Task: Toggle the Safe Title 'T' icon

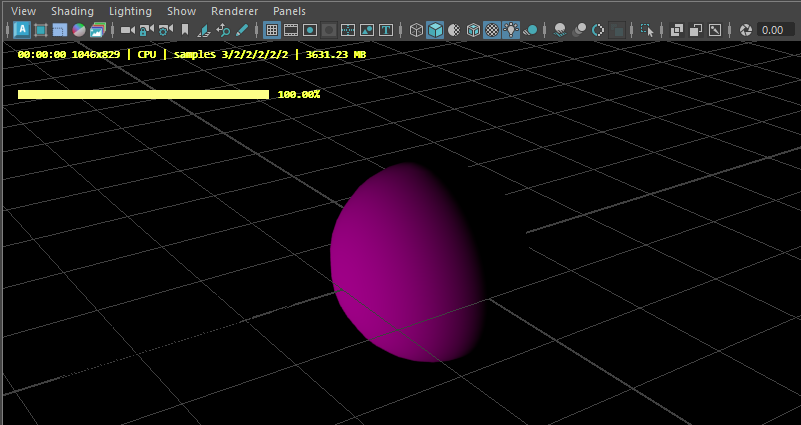Action: point(386,30)
